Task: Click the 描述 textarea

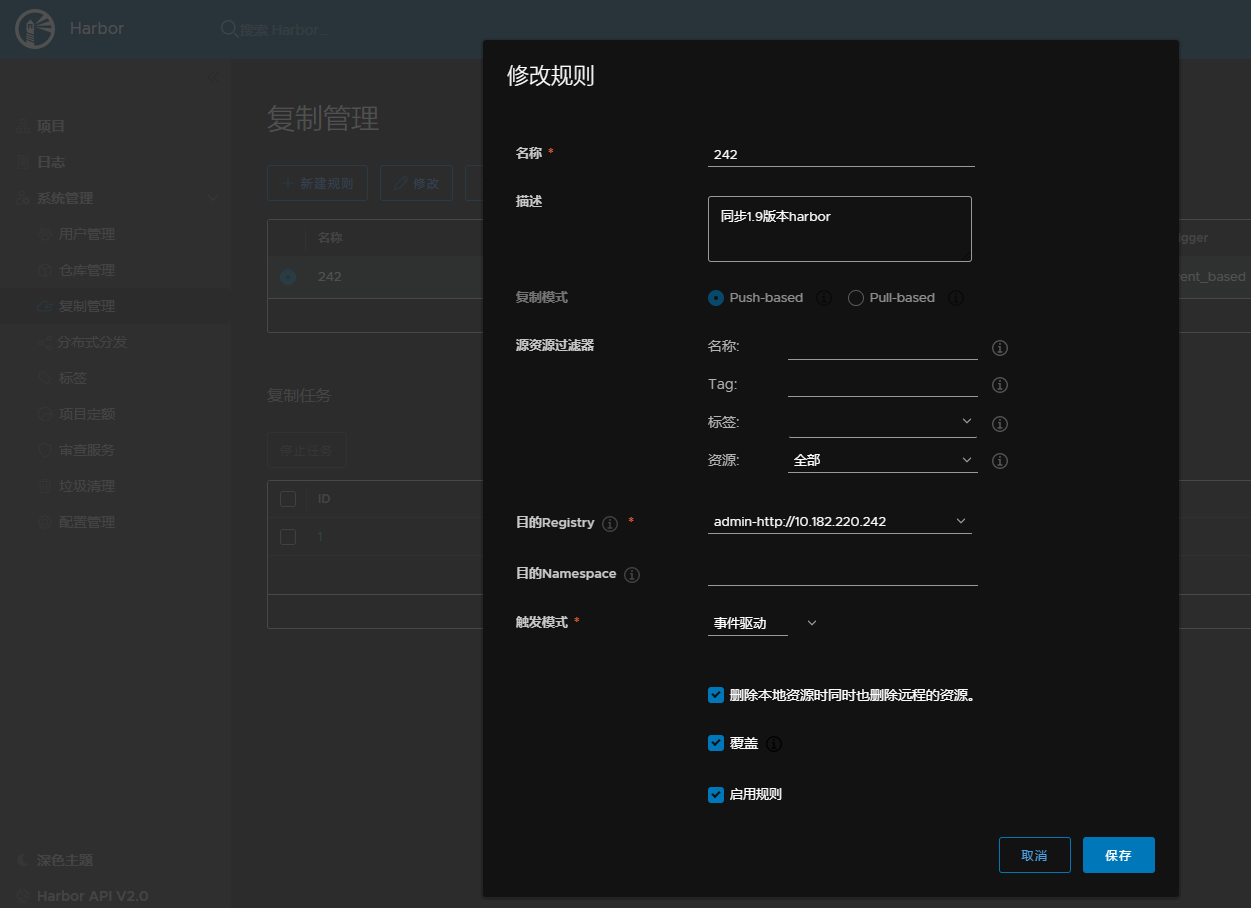Action: [840, 229]
